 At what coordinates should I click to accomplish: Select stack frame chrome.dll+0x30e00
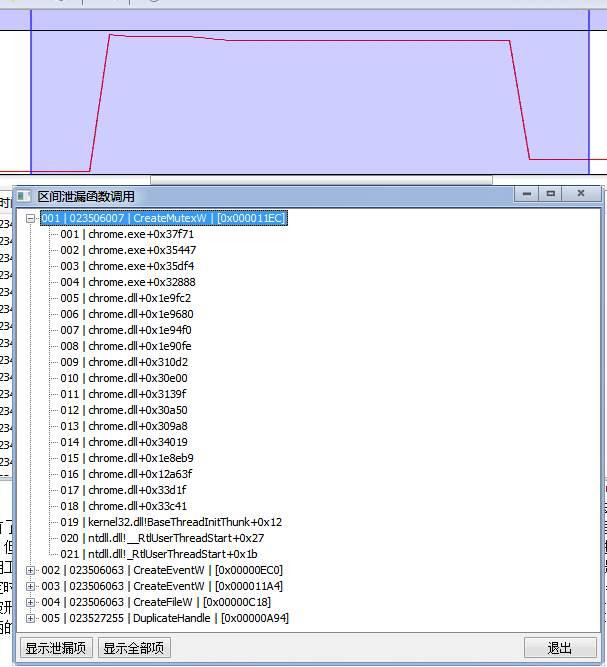[x=124, y=378]
